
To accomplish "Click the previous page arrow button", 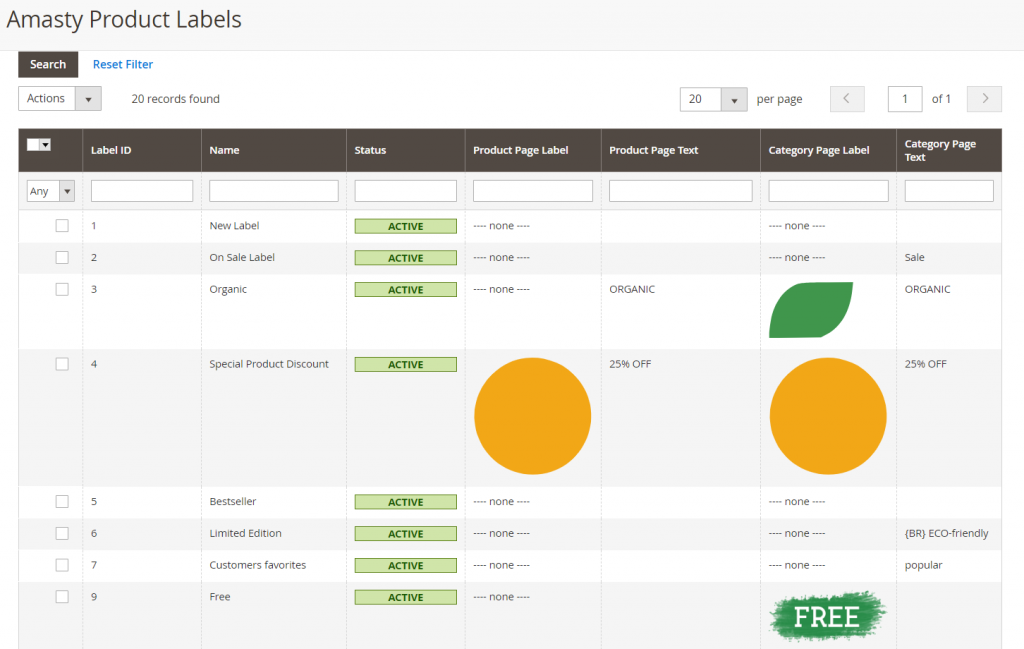I will pyautogui.click(x=847, y=99).
